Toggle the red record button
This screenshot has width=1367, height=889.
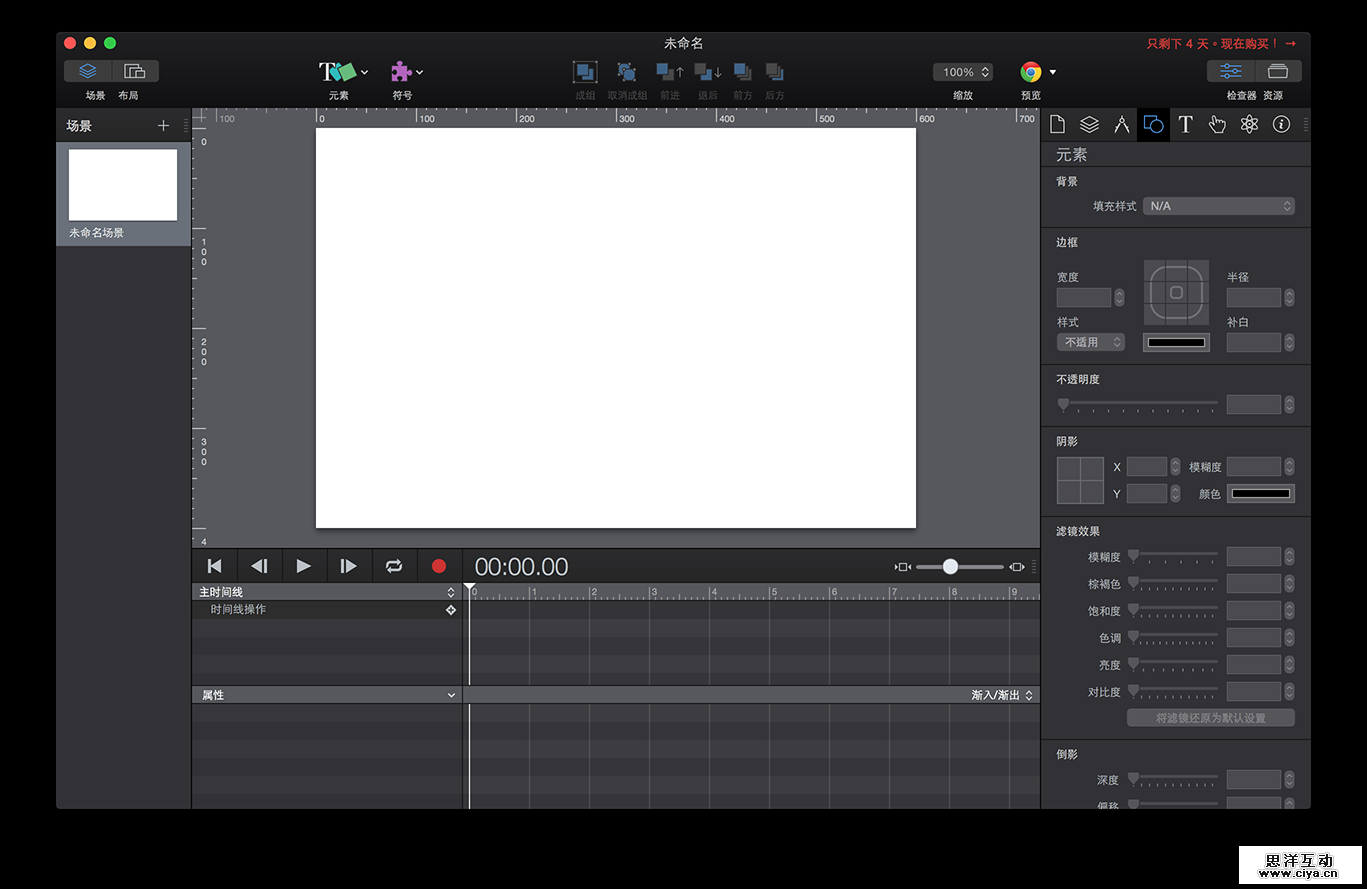[438, 566]
